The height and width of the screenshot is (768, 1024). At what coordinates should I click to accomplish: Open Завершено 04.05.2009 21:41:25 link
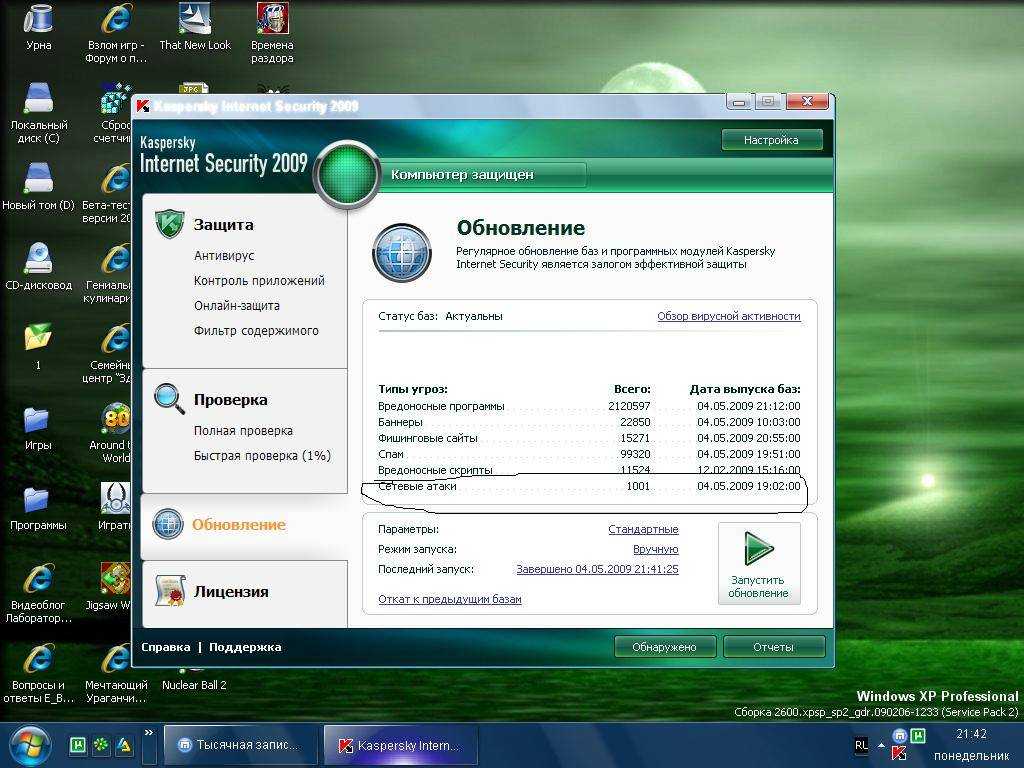(598, 569)
